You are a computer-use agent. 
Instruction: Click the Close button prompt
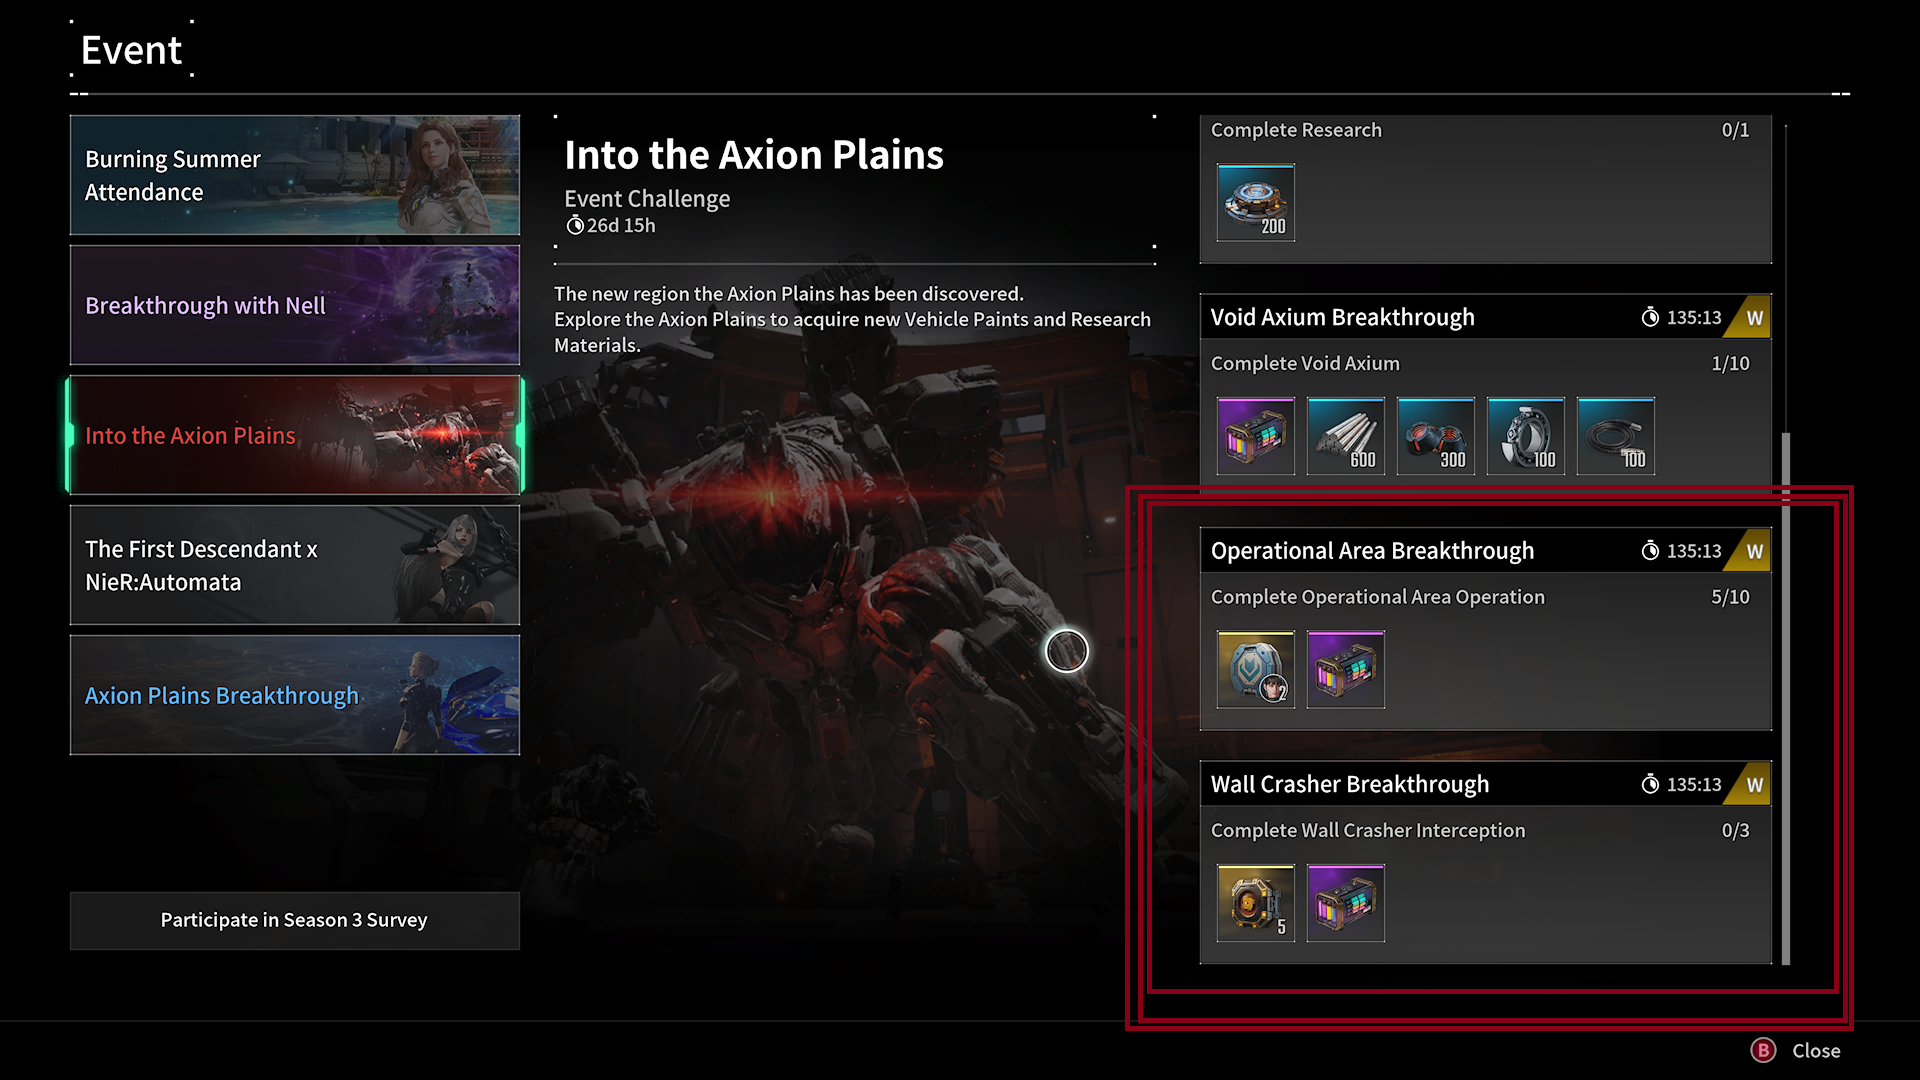click(1796, 1050)
